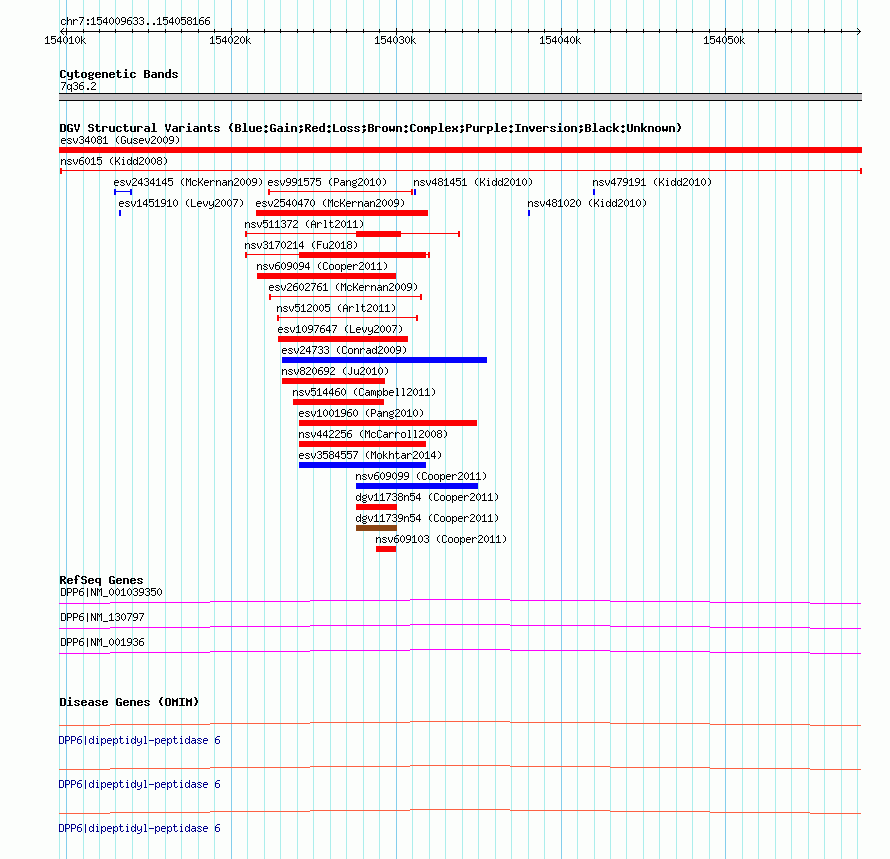Select the blue nsv609099 gain bar
The height and width of the screenshot is (859, 890).
pos(417,486)
